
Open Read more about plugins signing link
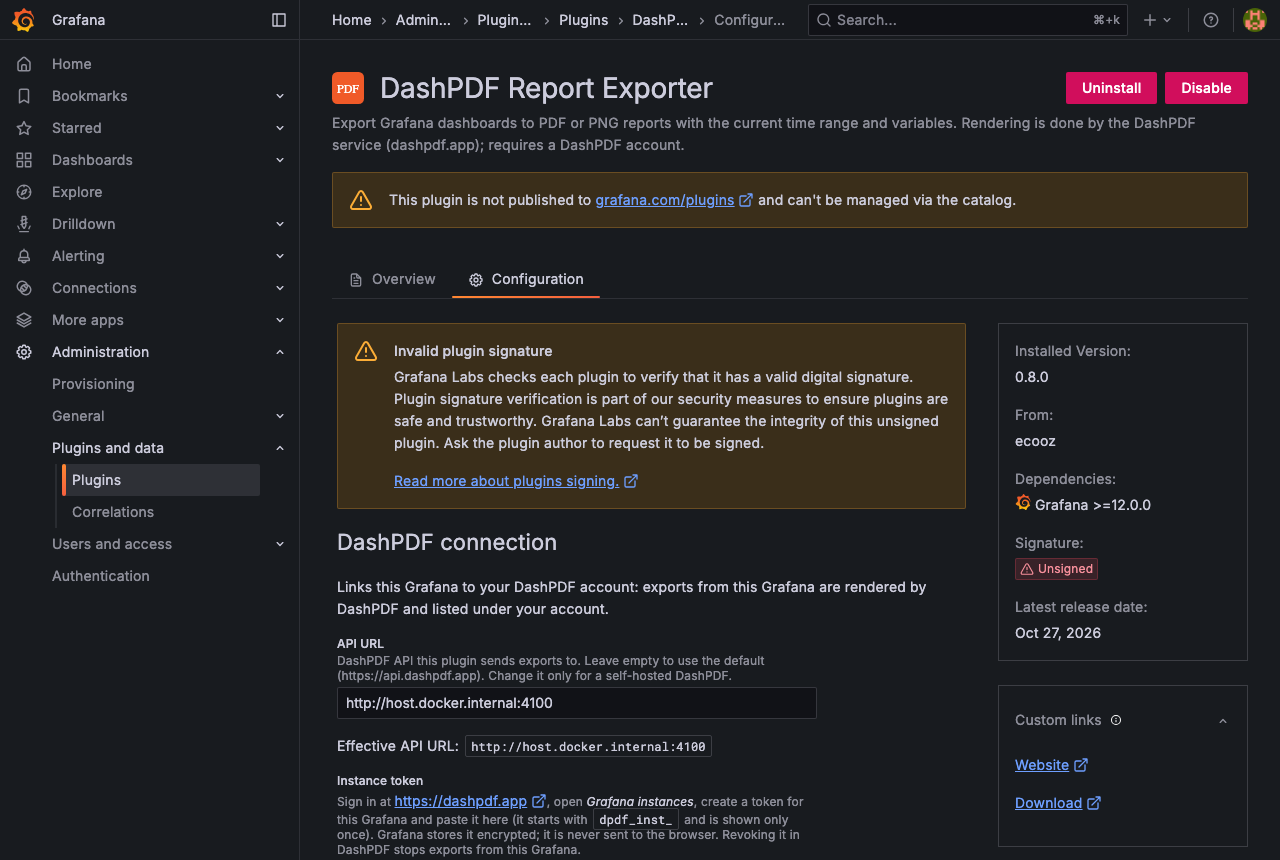516,481
